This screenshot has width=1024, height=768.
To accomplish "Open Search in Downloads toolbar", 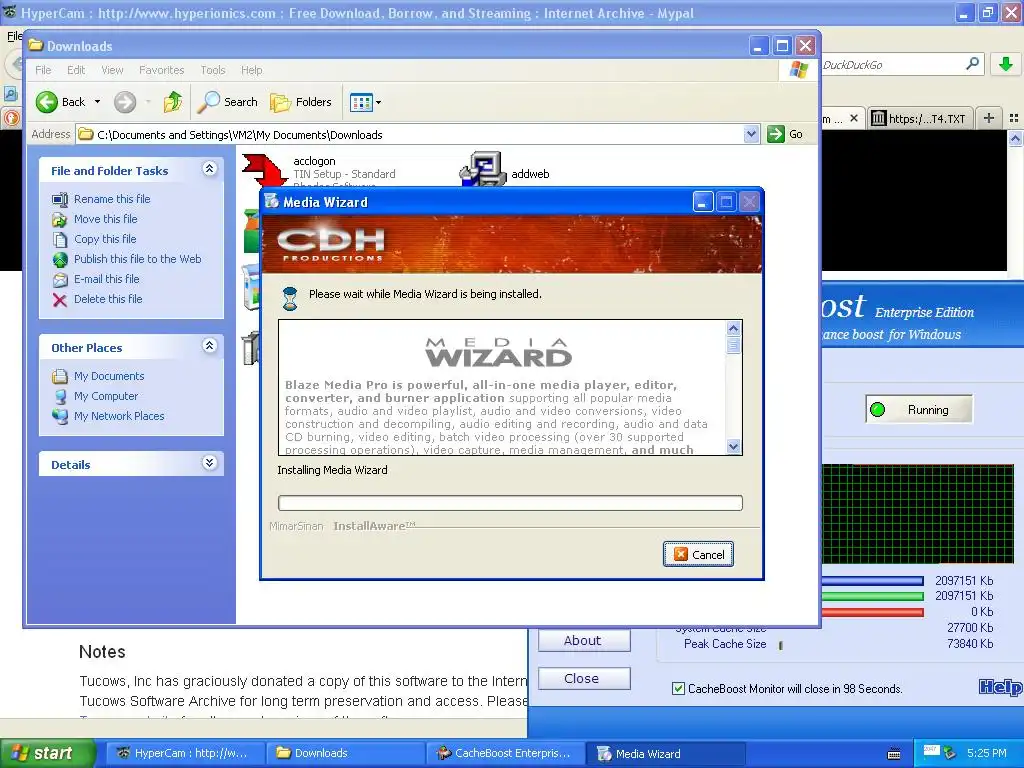I will coord(228,102).
